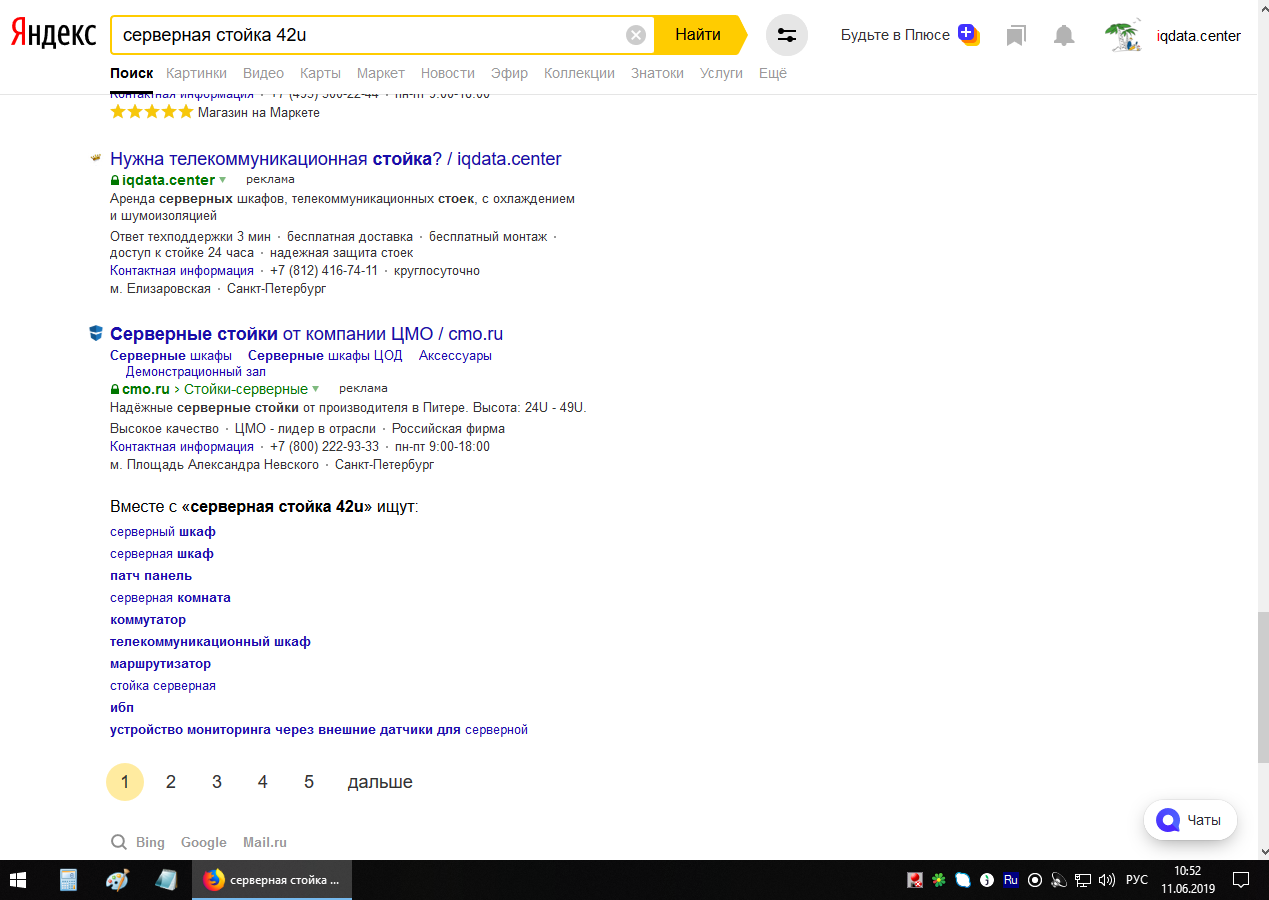Click the ICQ flower tray icon
The image size is (1269, 900).
click(938, 880)
